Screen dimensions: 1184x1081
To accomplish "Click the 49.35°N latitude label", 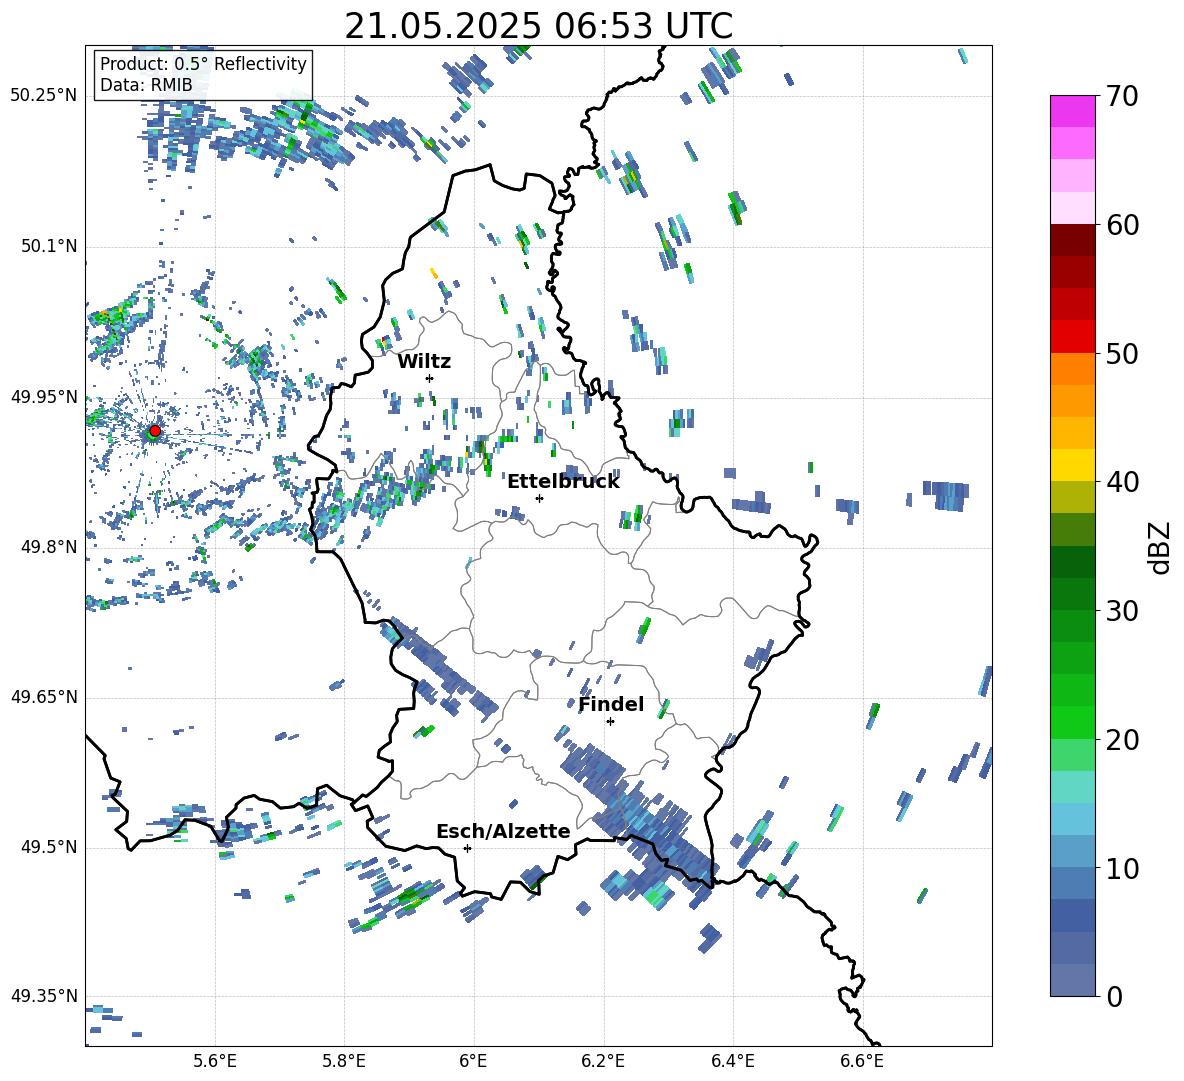I will [44, 996].
